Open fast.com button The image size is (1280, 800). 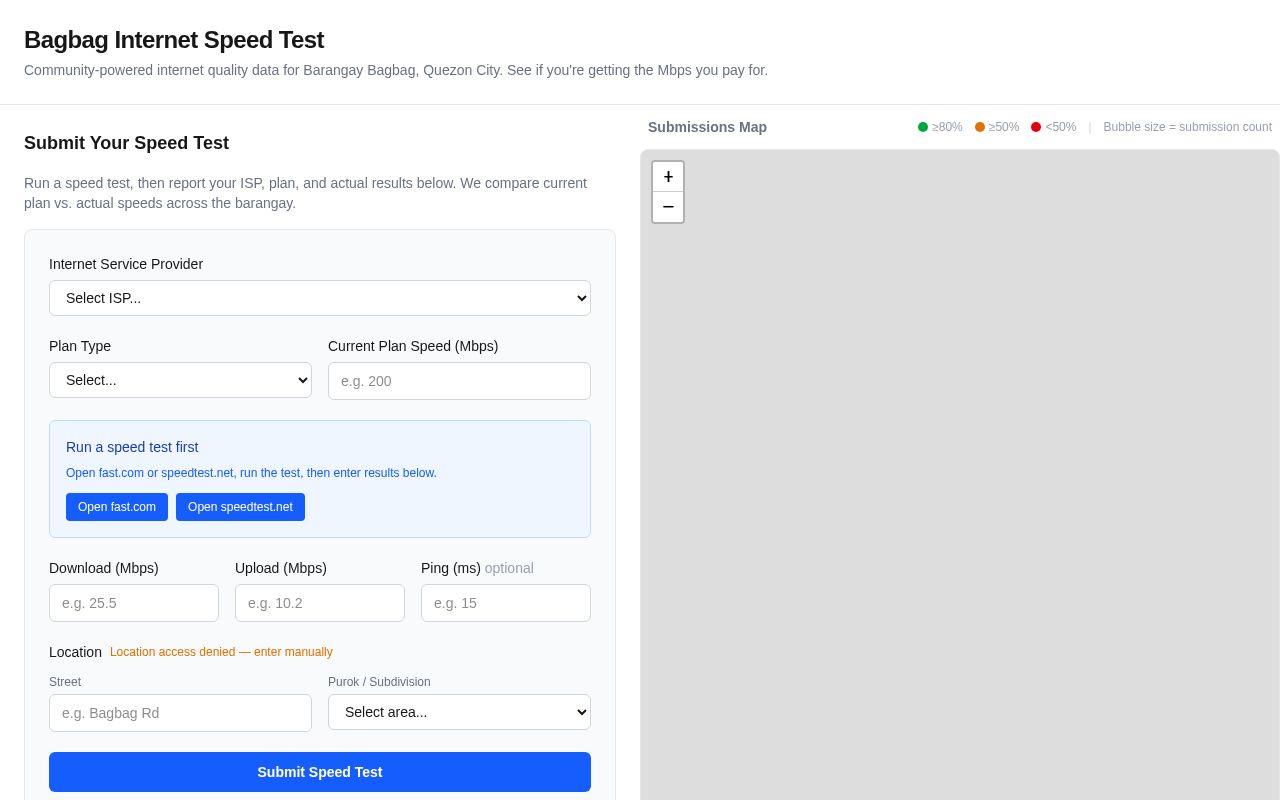(117, 507)
